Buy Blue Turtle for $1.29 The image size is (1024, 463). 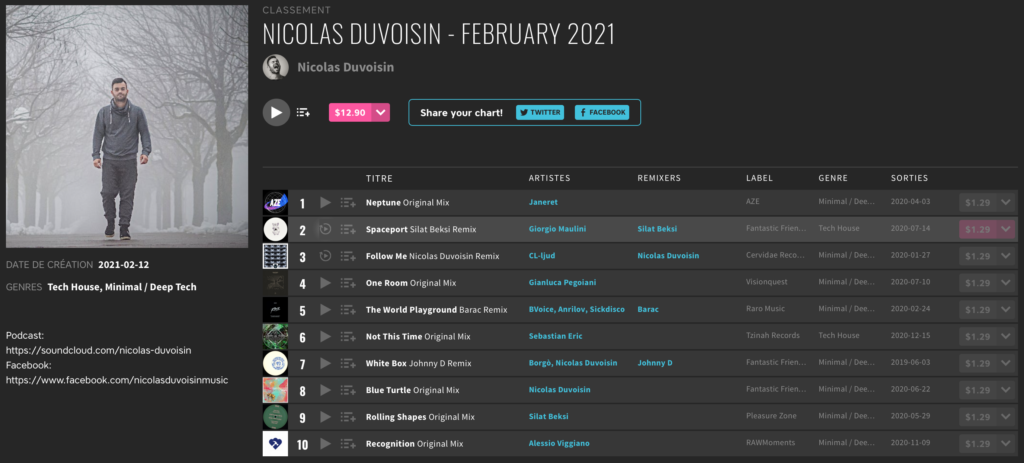(x=978, y=390)
